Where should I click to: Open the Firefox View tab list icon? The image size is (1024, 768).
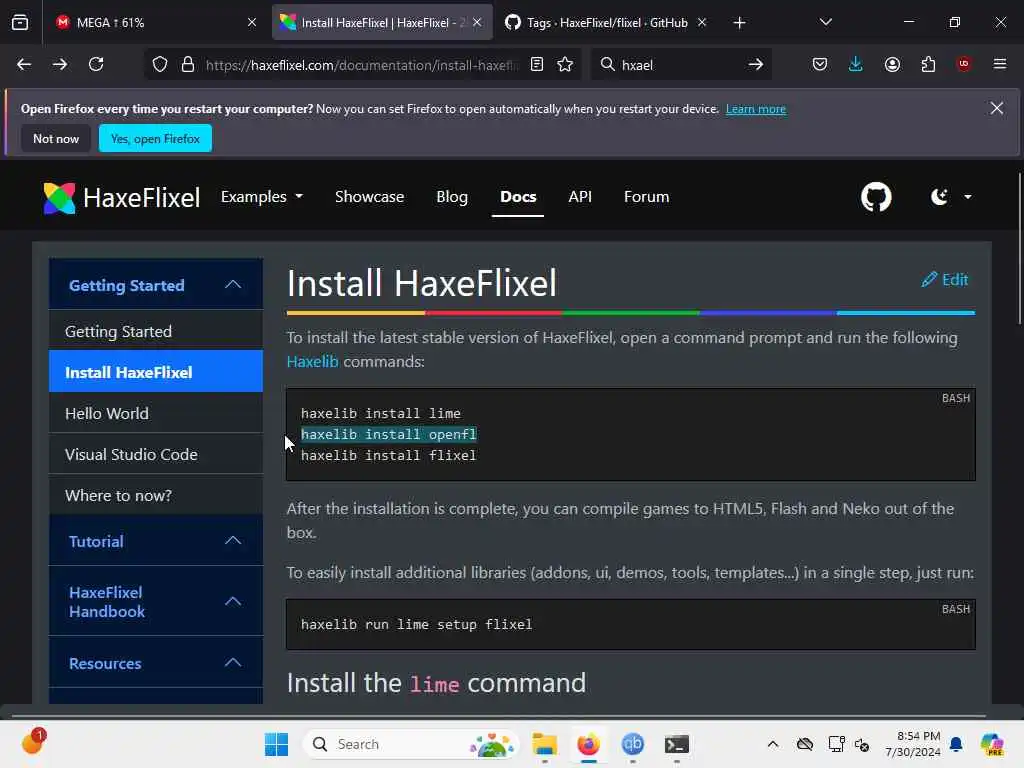(20, 22)
